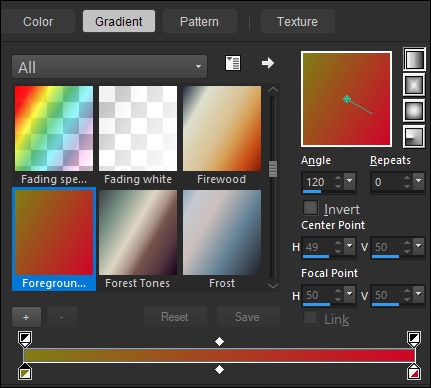This screenshot has height=388, width=431.
Task: Click the Reset button
Action: coord(175,317)
